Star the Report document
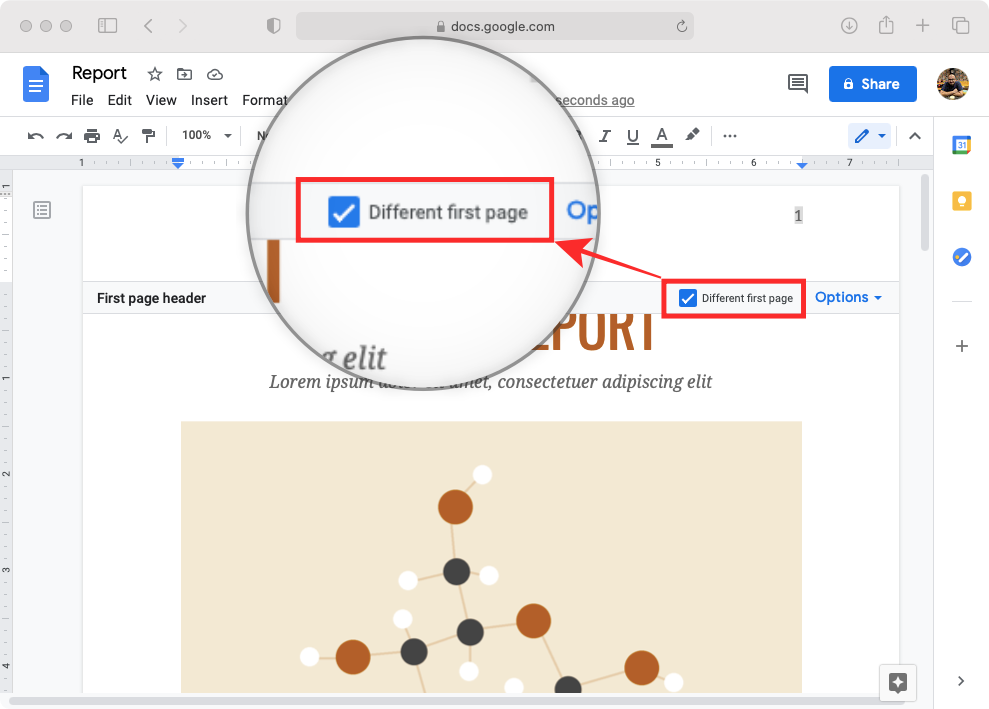This screenshot has width=989, height=709. [155, 74]
